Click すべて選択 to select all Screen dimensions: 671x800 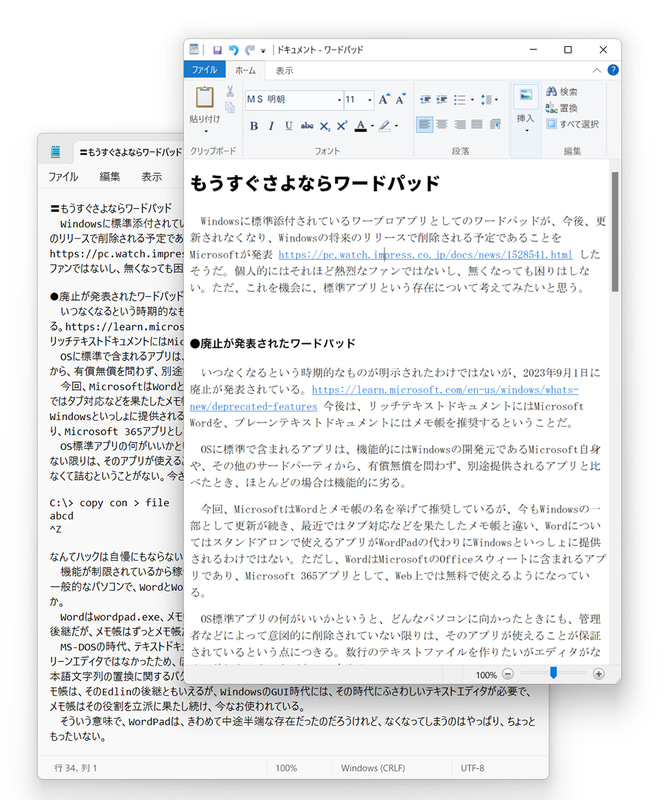573,124
